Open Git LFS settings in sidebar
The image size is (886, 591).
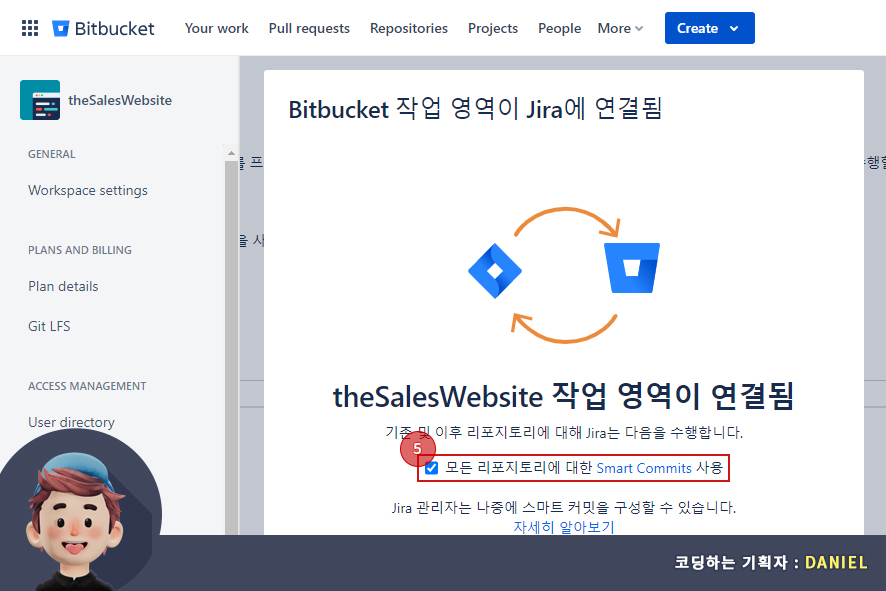(x=49, y=326)
